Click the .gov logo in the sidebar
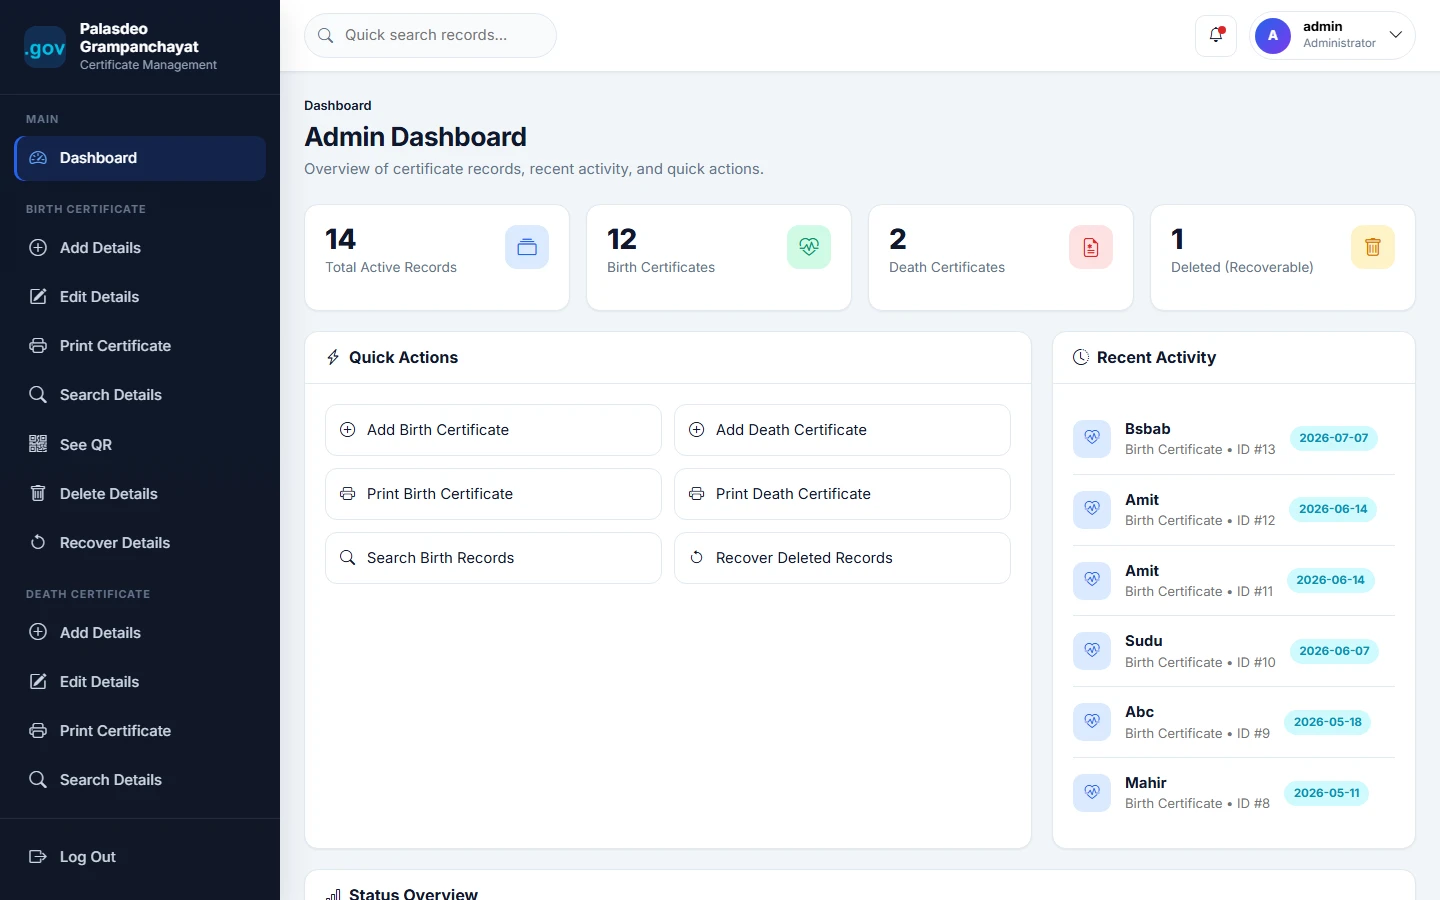This screenshot has width=1440, height=900. point(45,47)
